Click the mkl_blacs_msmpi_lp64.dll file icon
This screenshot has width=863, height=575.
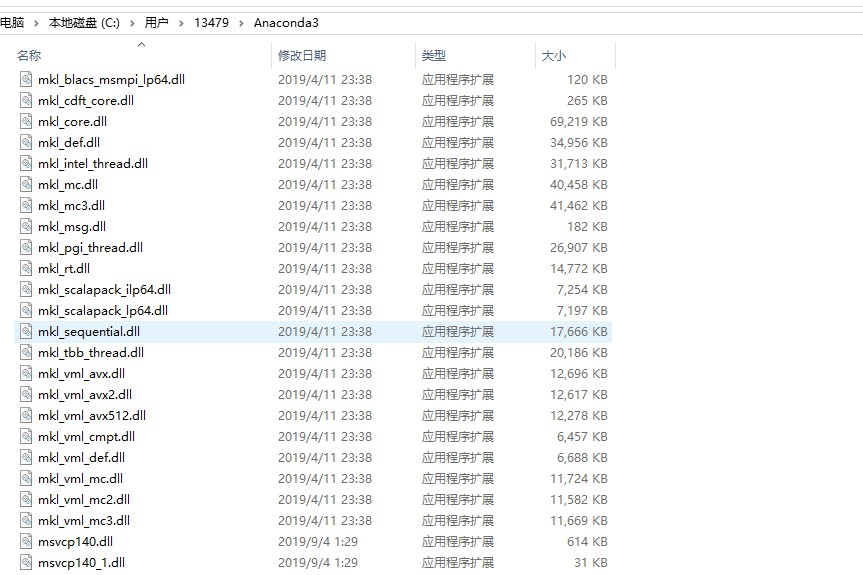[26, 79]
